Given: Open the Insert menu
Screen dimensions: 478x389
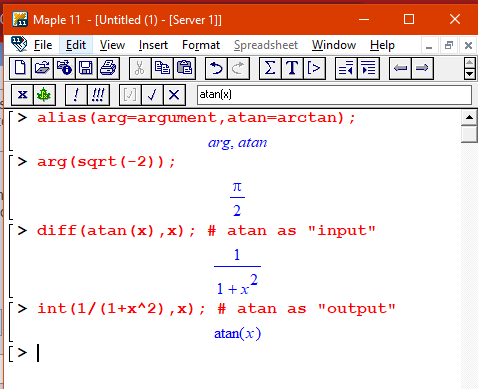Looking at the screenshot, I should click(x=153, y=45).
